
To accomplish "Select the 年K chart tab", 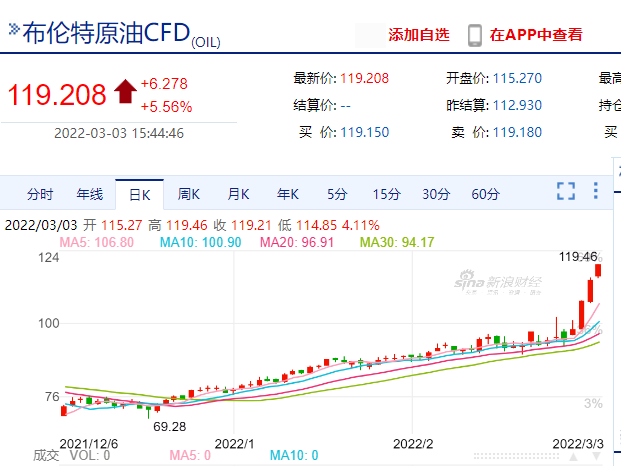I will [288, 194].
